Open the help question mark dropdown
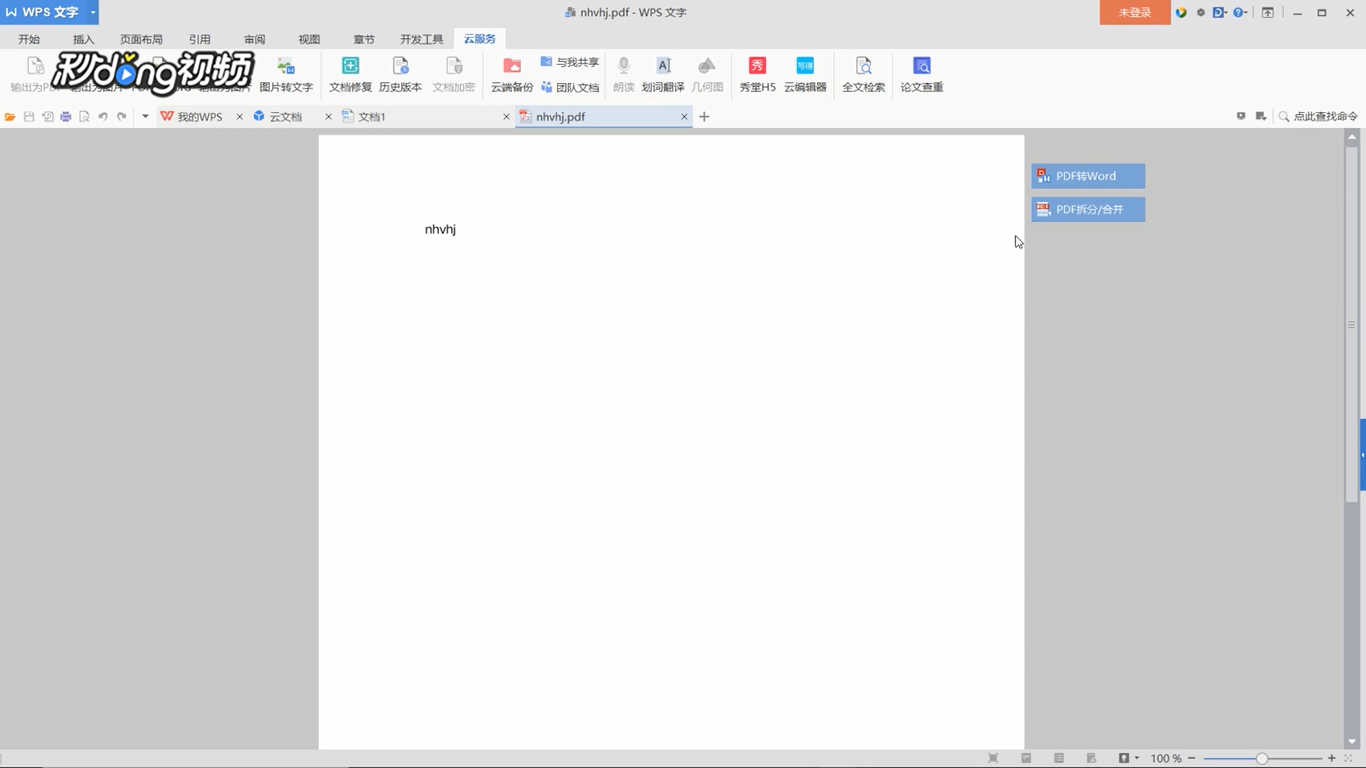The image size is (1366, 768). click(1241, 13)
